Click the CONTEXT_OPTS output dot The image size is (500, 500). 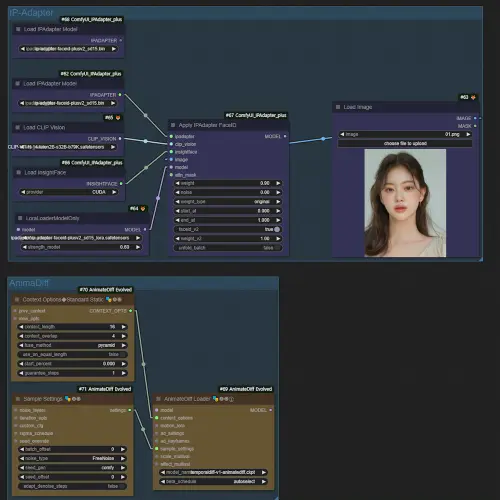[x=131, y=311]
